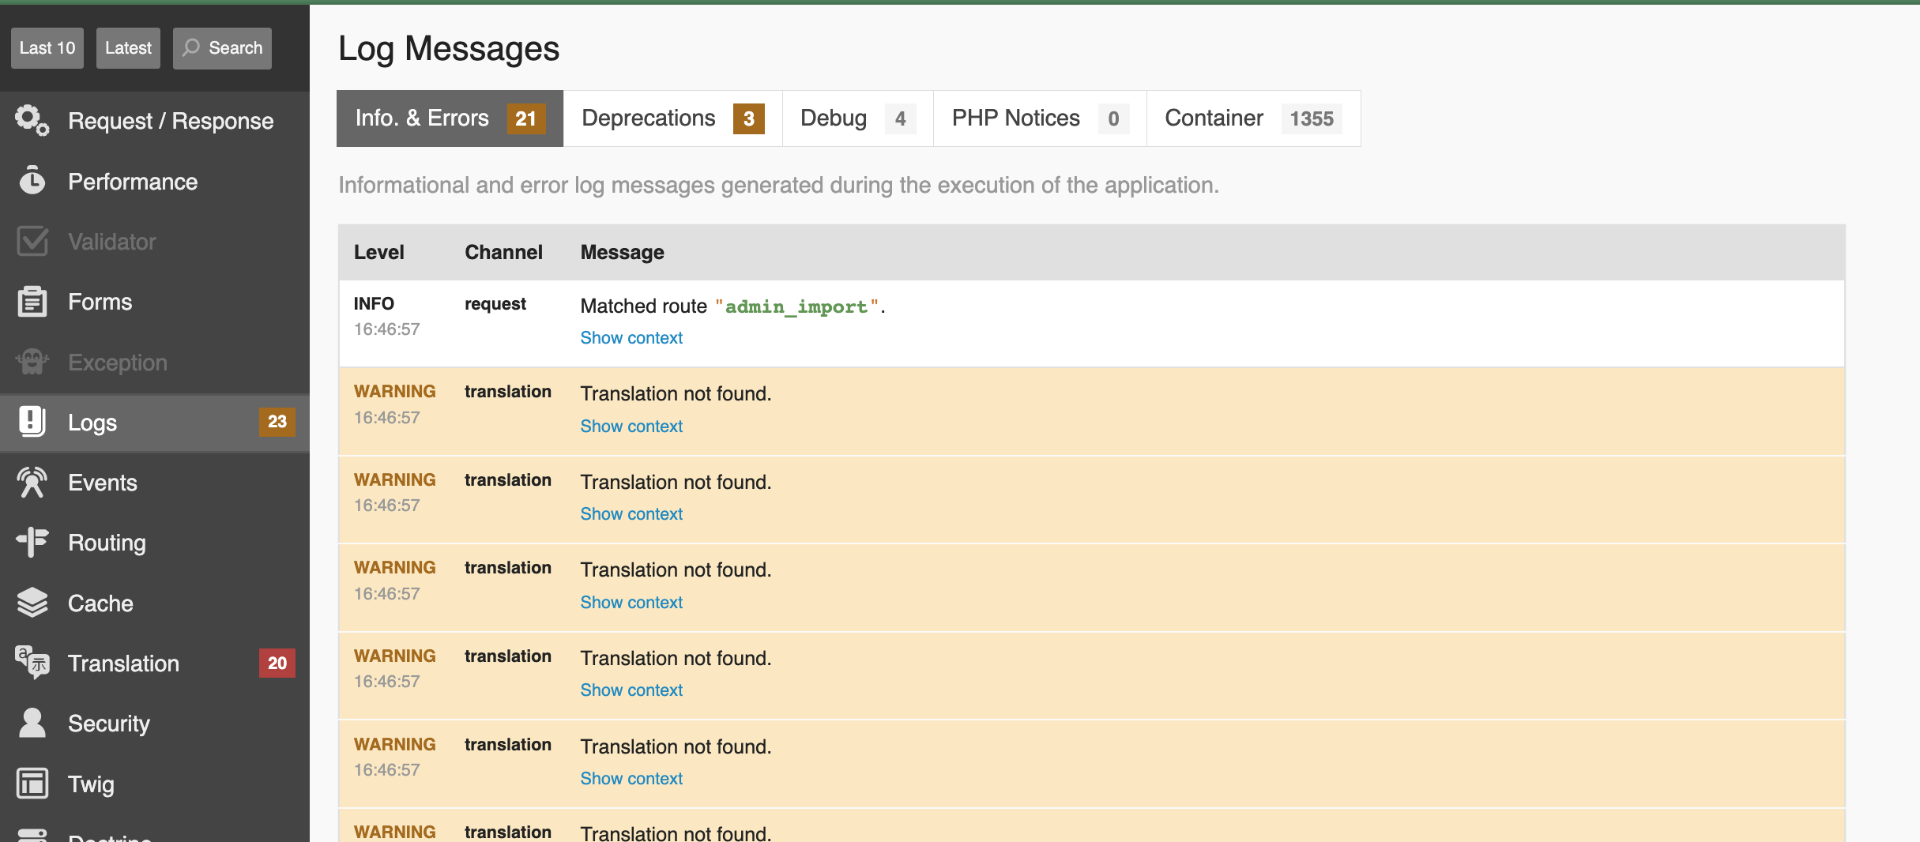Open the Translation panel icon
This screenshot has width=1920, height=842.
[x=32, y=663]
